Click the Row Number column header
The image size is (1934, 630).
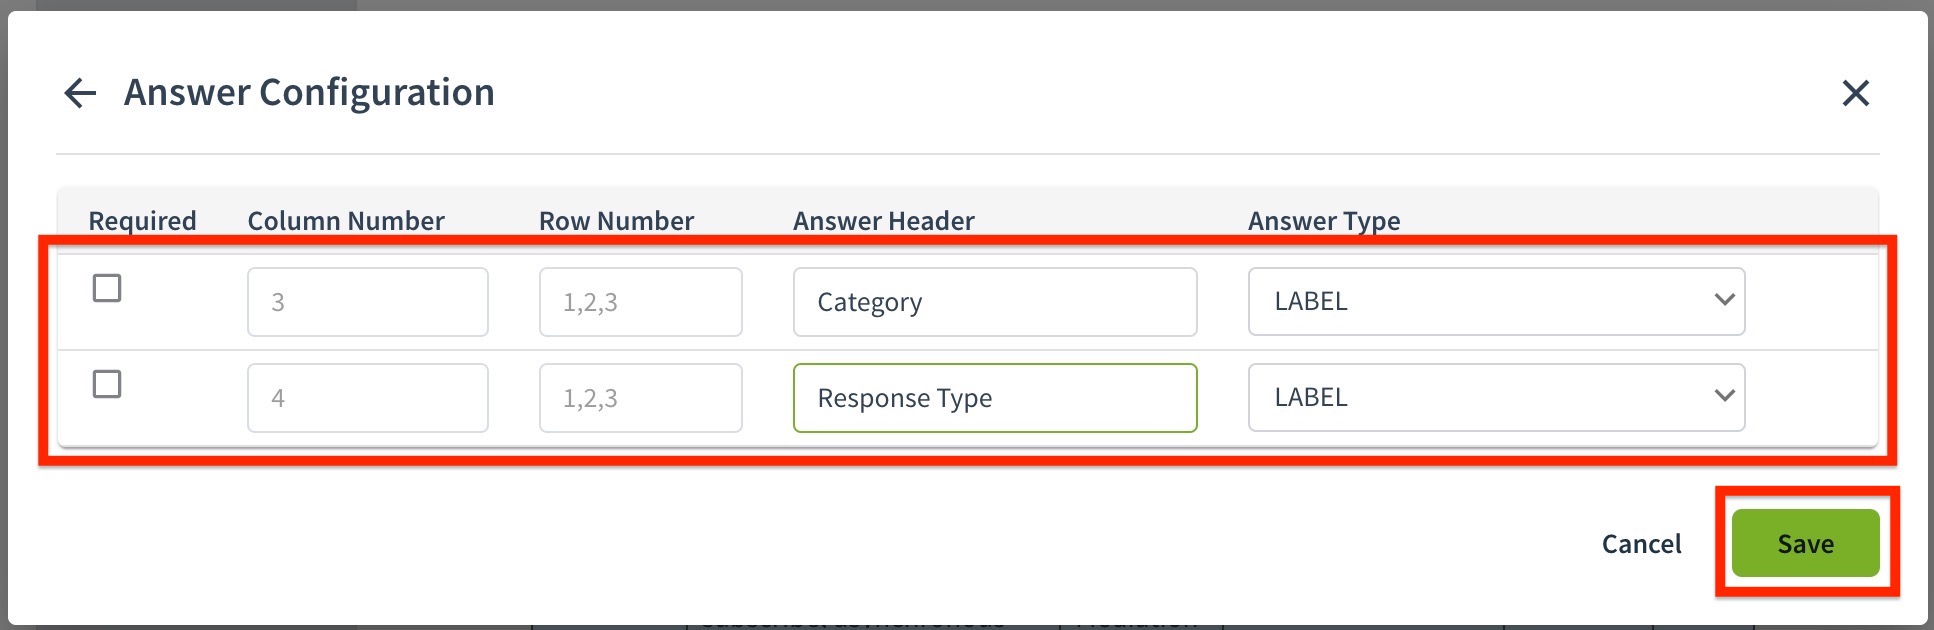pyautogui.click(x=616, y=221)
